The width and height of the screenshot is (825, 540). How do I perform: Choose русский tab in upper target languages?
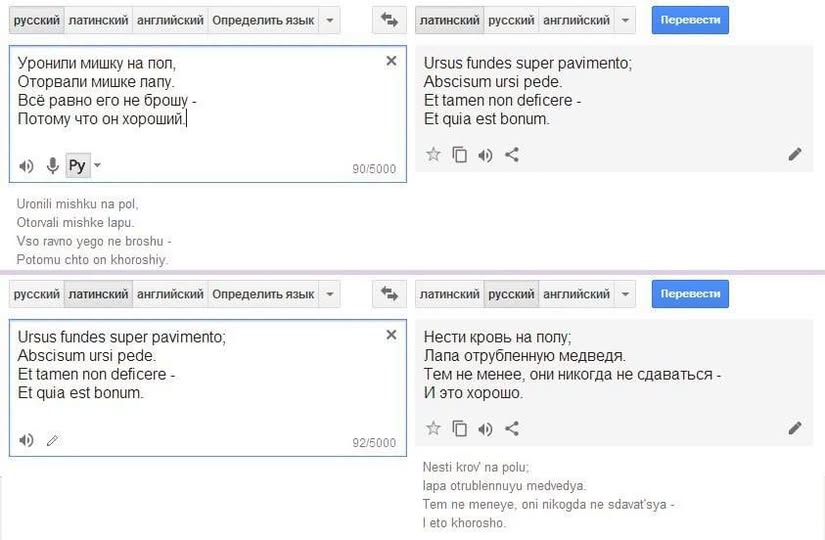pos(511,20)
